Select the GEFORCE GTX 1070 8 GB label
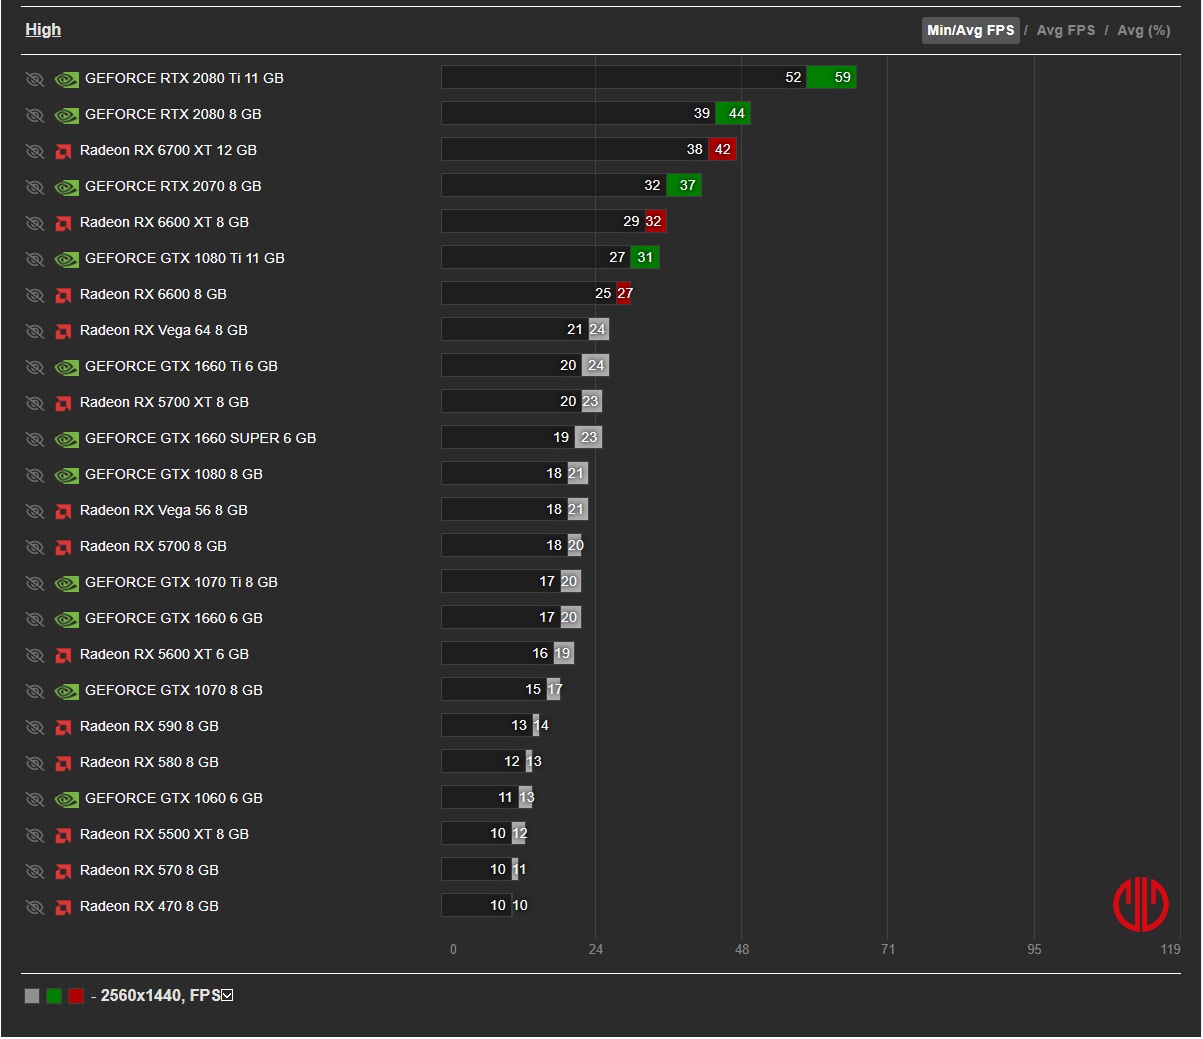The height and width of the screenshot is (1039, 1203). coord(174,690)
